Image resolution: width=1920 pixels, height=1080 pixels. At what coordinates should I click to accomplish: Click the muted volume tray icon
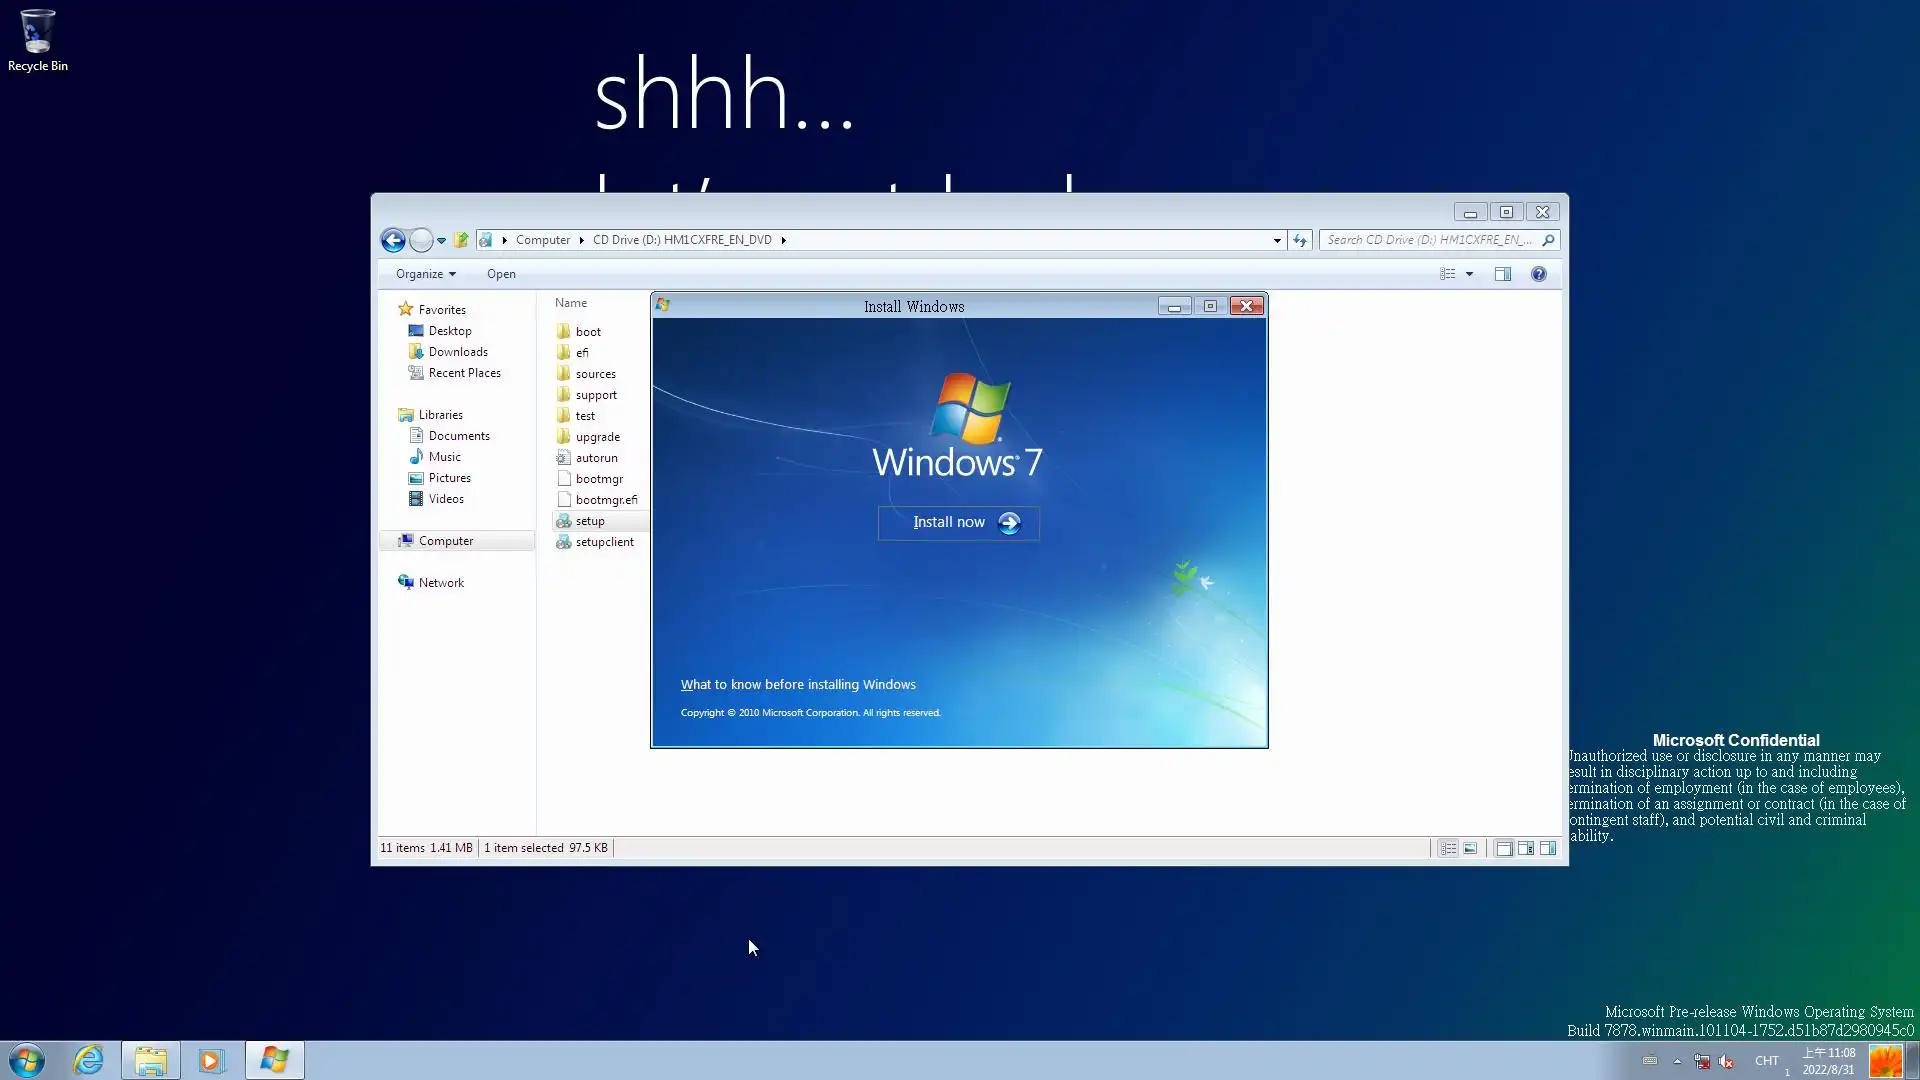point(1726,1061)
